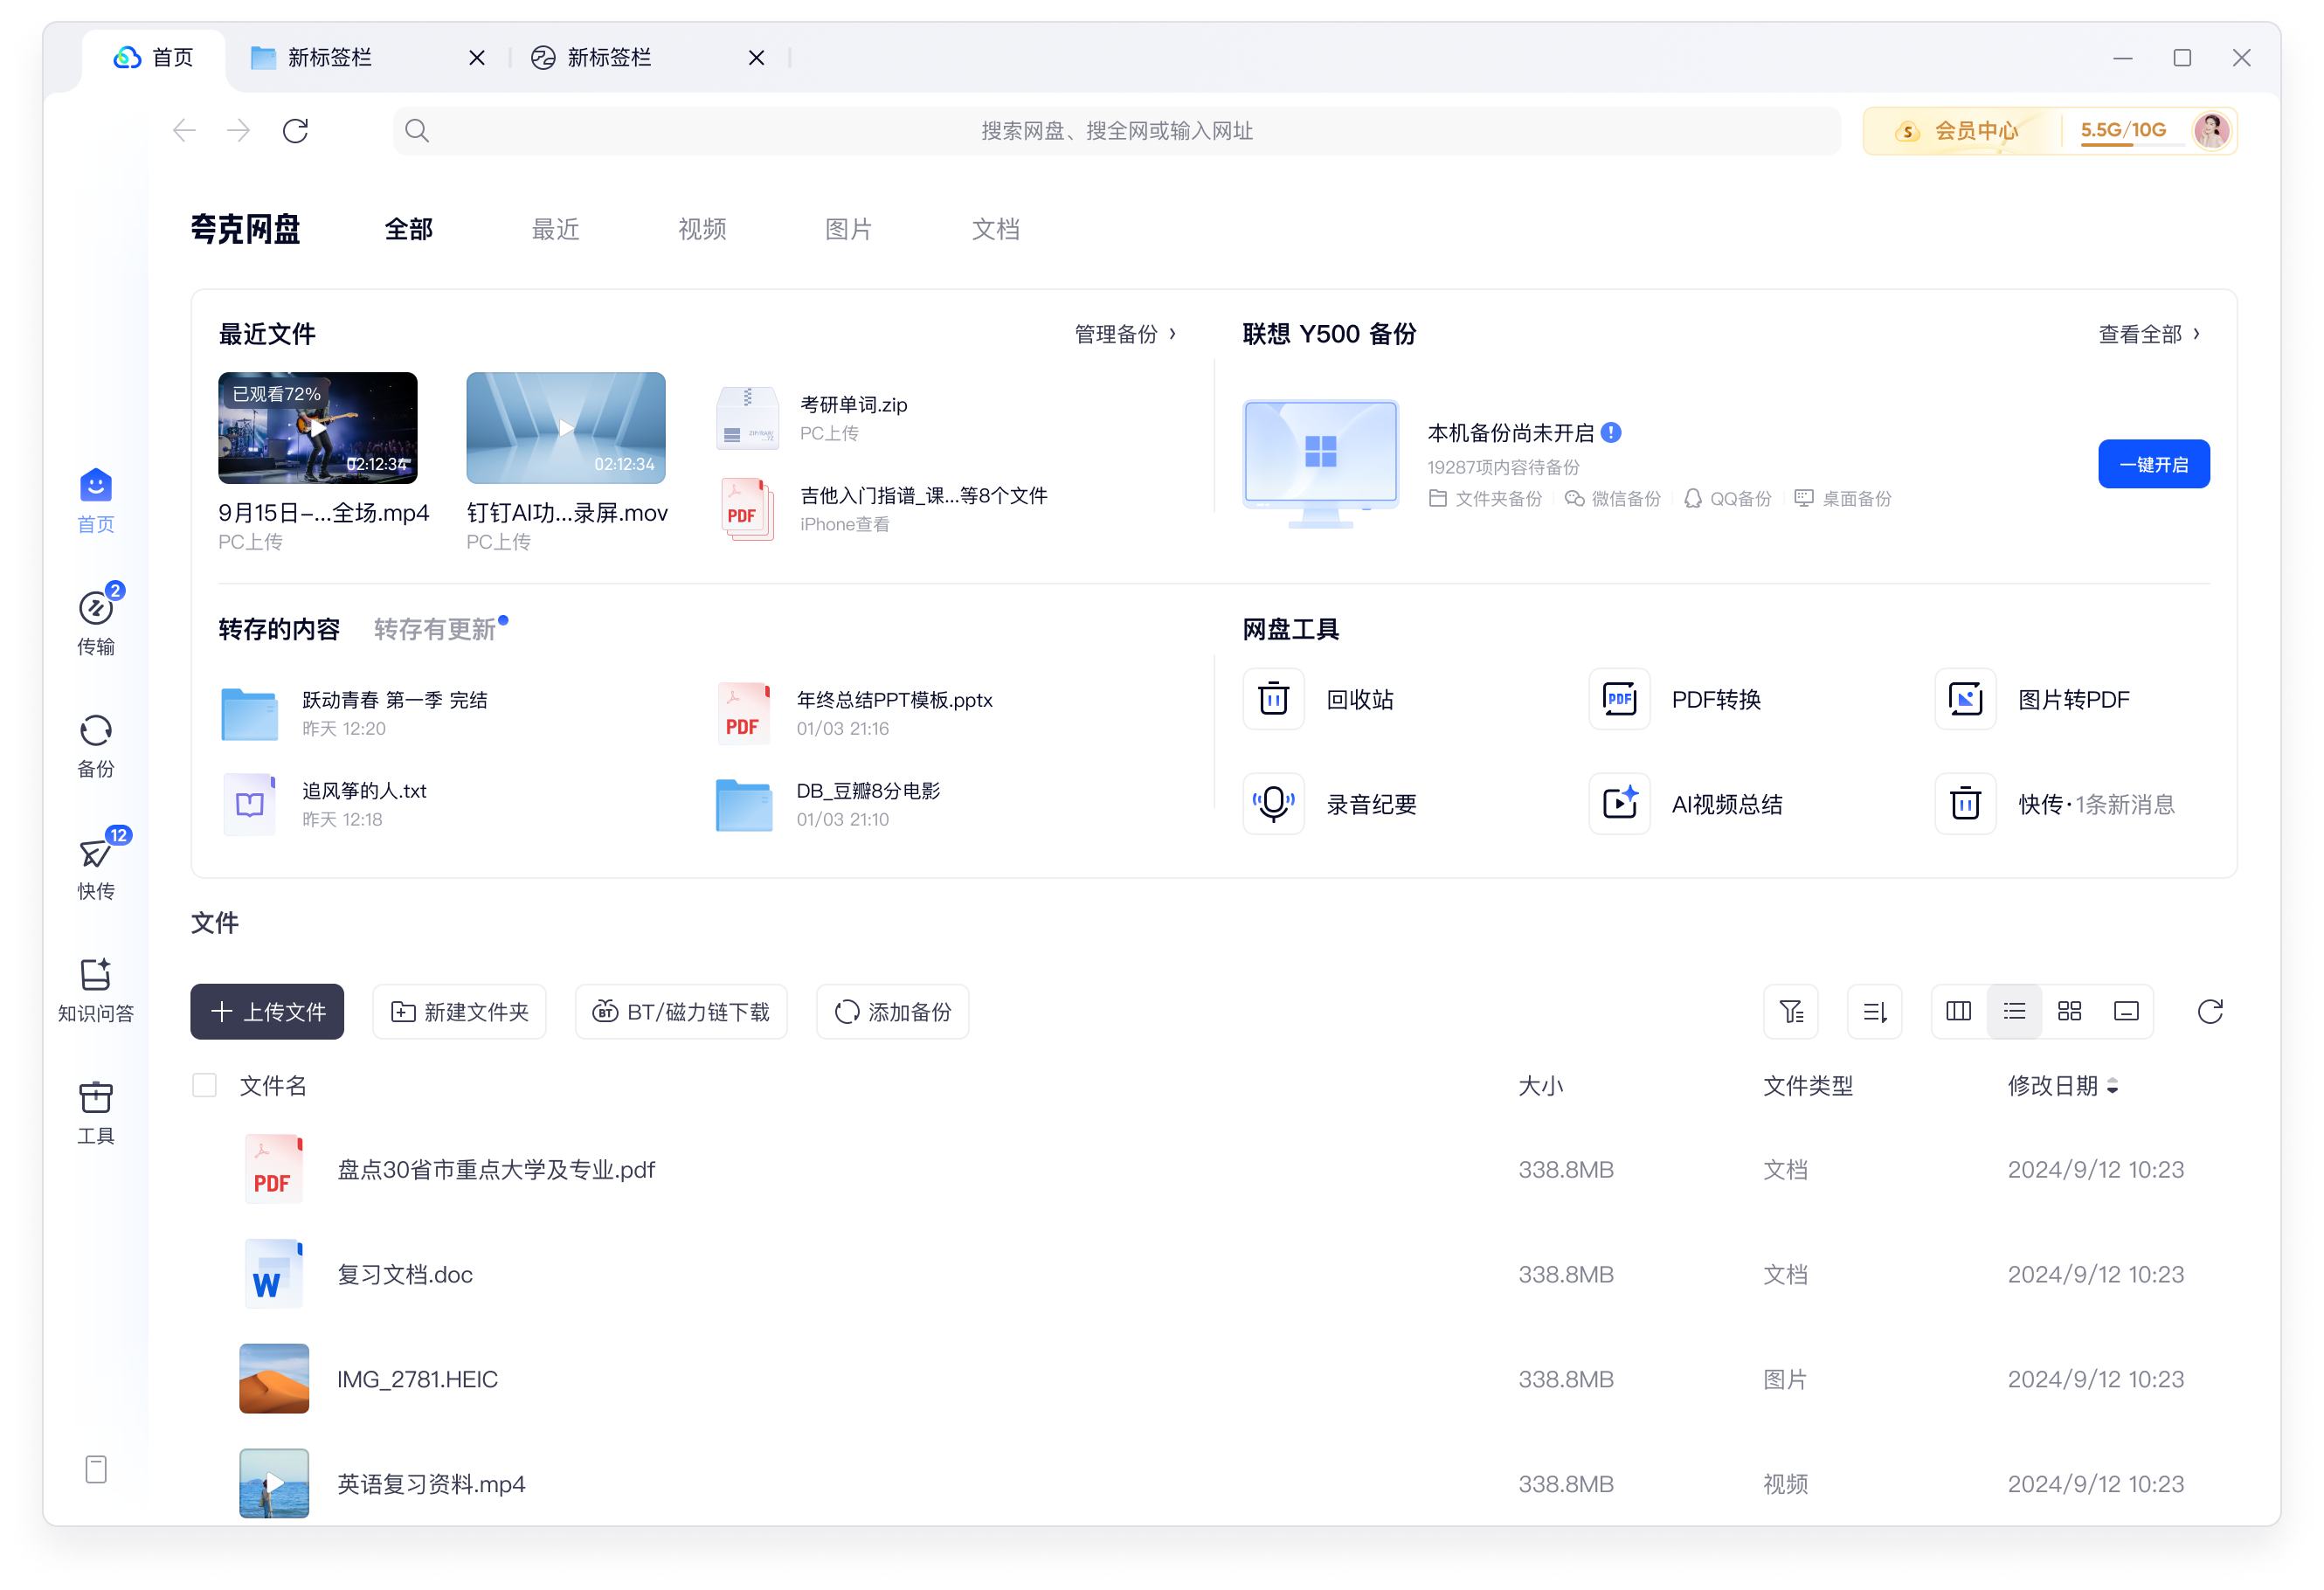Click the 新建文件夹 button

(460, 1012)
